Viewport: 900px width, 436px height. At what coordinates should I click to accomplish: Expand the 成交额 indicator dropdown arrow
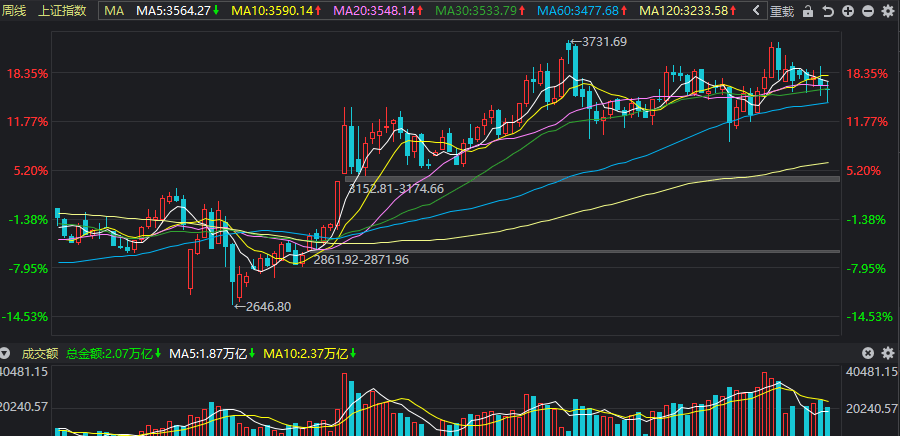tap(5, 353)
